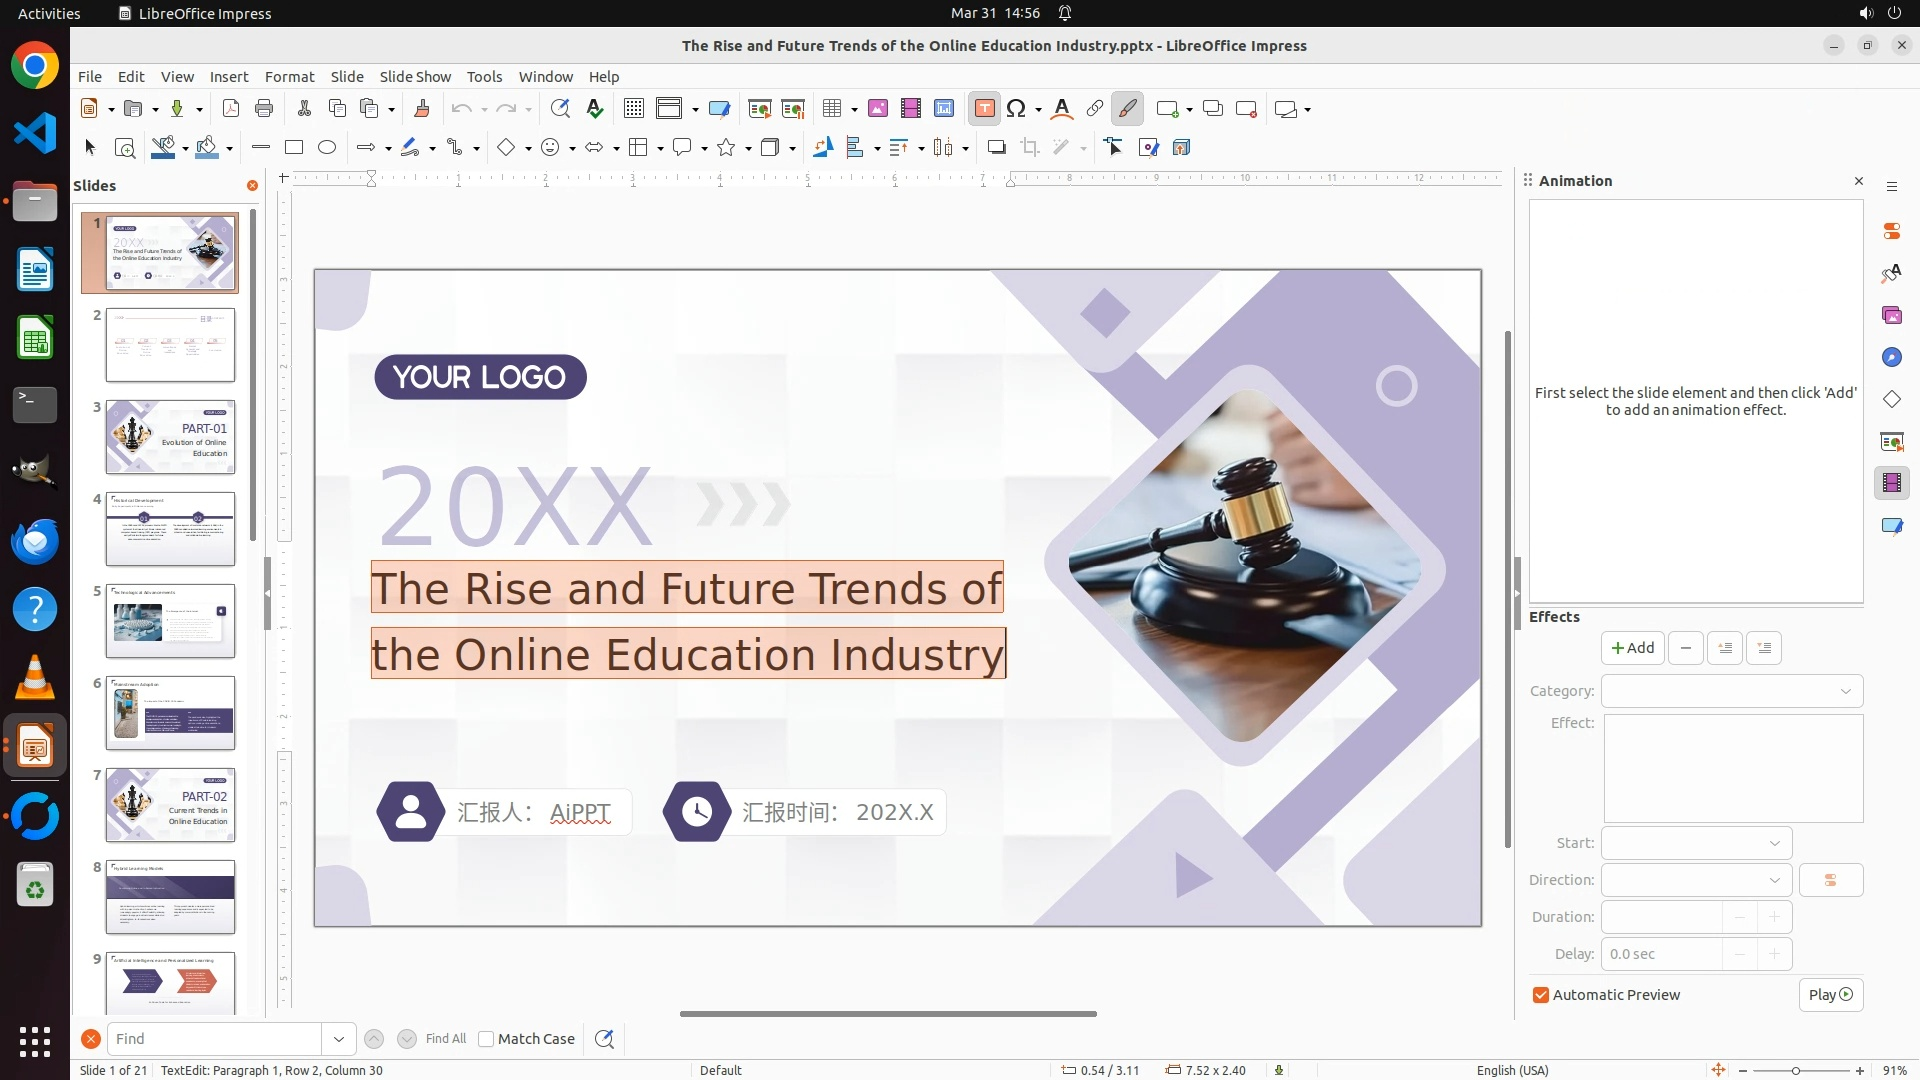This screenshot has height=1080, width=1920.
Task: Click the Insert Text Box toolbar icon
Action: [984, 109]
